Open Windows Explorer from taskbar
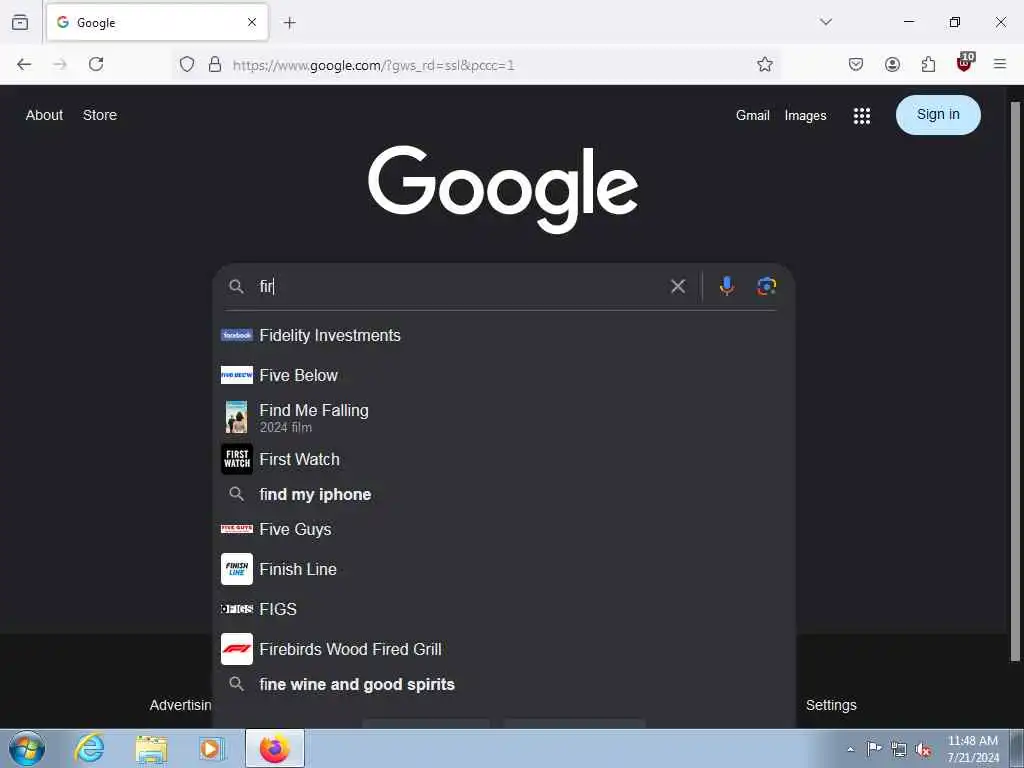The image size is (1024, 768). [x=152, y=749]
